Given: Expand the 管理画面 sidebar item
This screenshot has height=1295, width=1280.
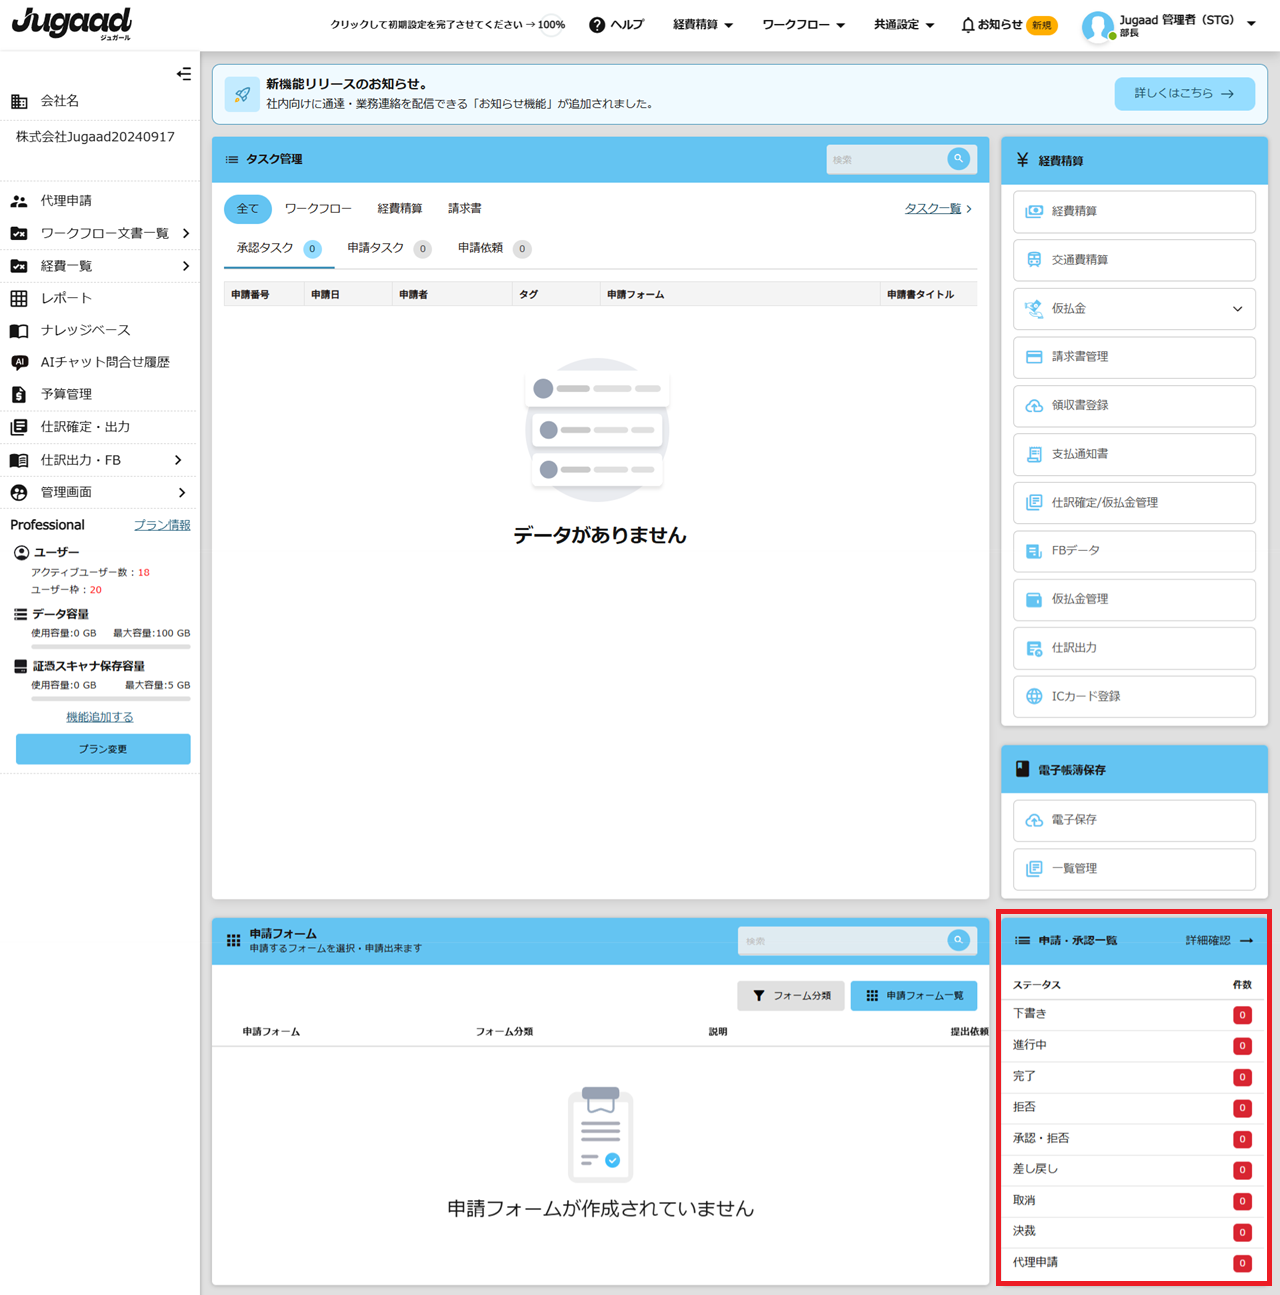Looking at the screenshot, I should tap(181, 492).
